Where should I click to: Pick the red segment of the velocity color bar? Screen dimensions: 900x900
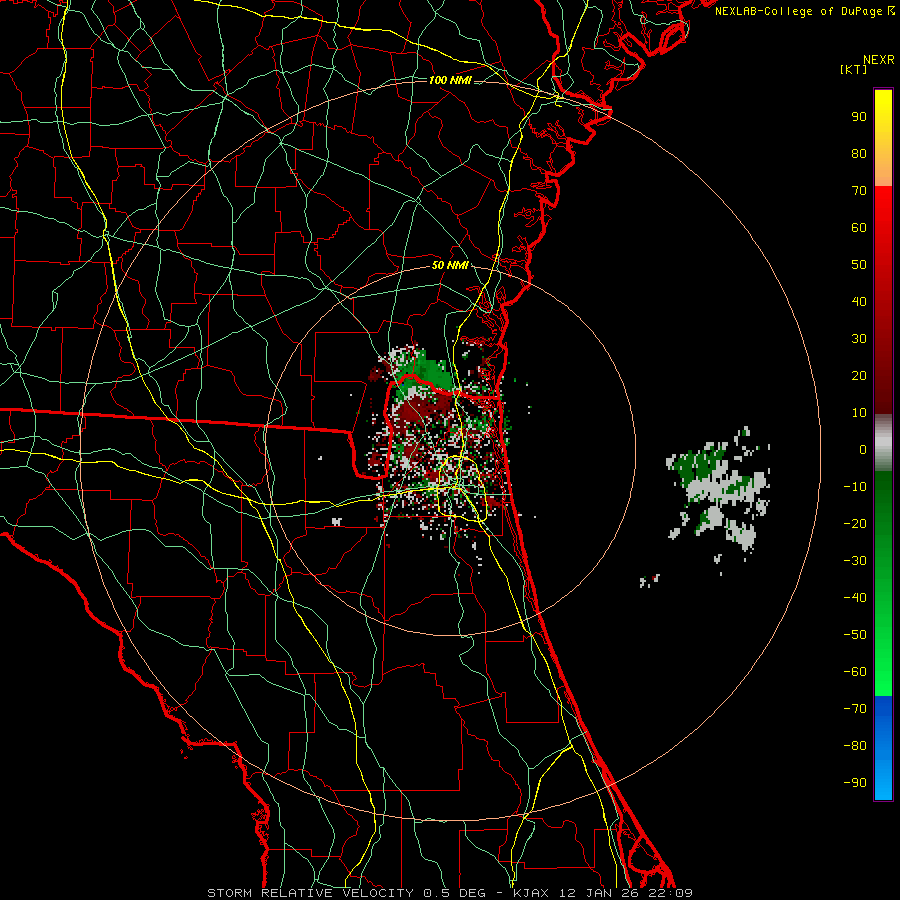pos(883,300)
